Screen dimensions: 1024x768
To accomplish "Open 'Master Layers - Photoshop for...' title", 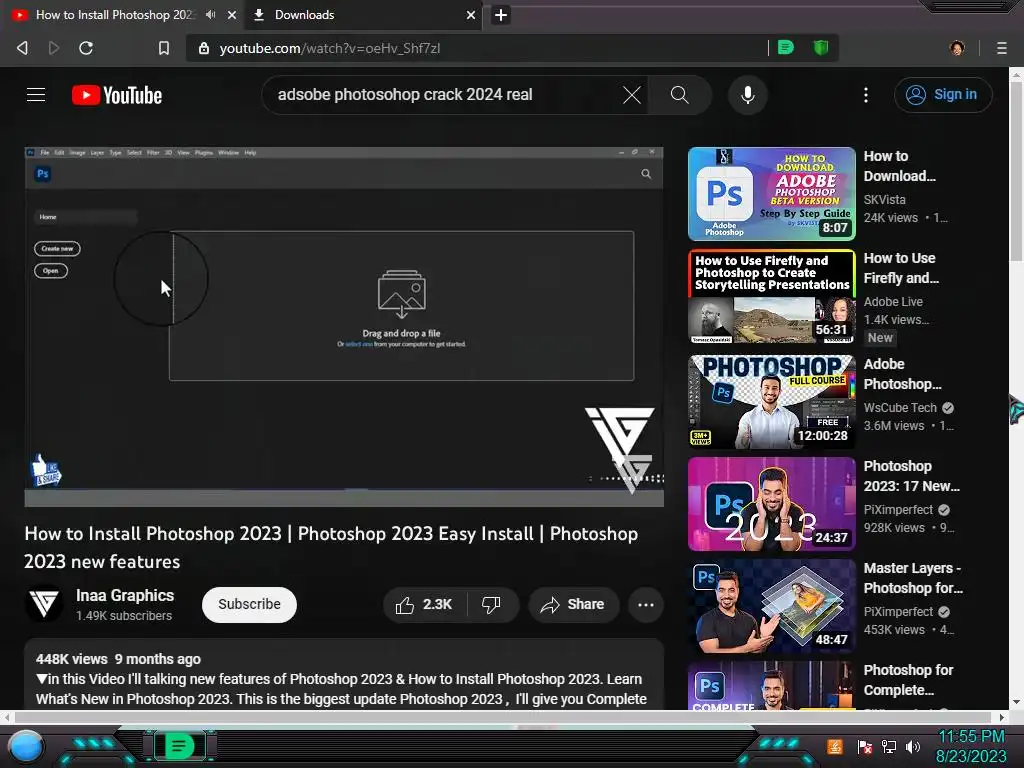I will (x=913, y=577).
